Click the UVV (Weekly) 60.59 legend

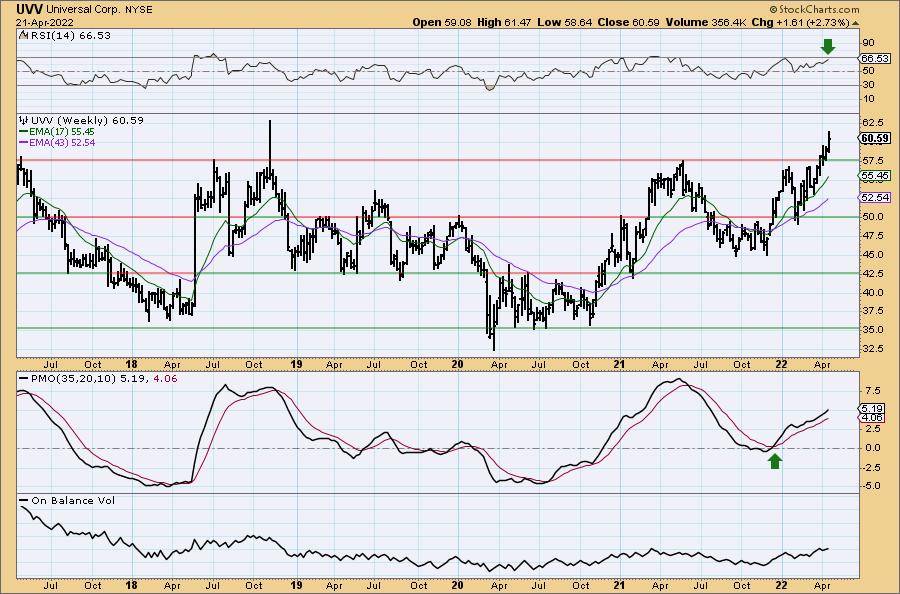(87, 121)
